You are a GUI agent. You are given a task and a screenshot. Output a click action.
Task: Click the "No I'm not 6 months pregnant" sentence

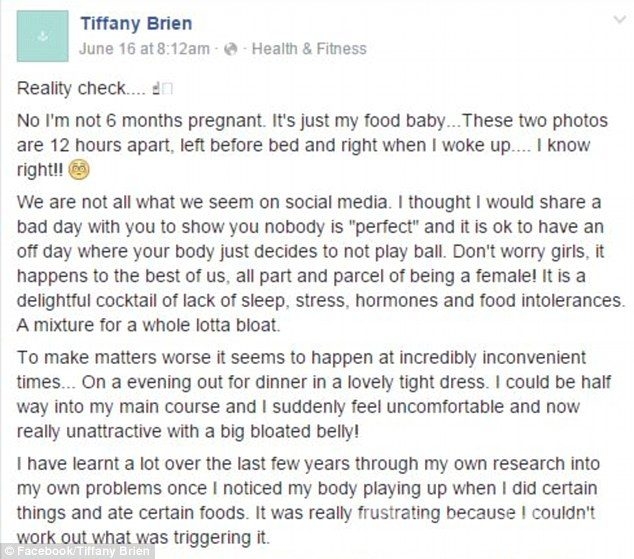[x=140, y=121]
